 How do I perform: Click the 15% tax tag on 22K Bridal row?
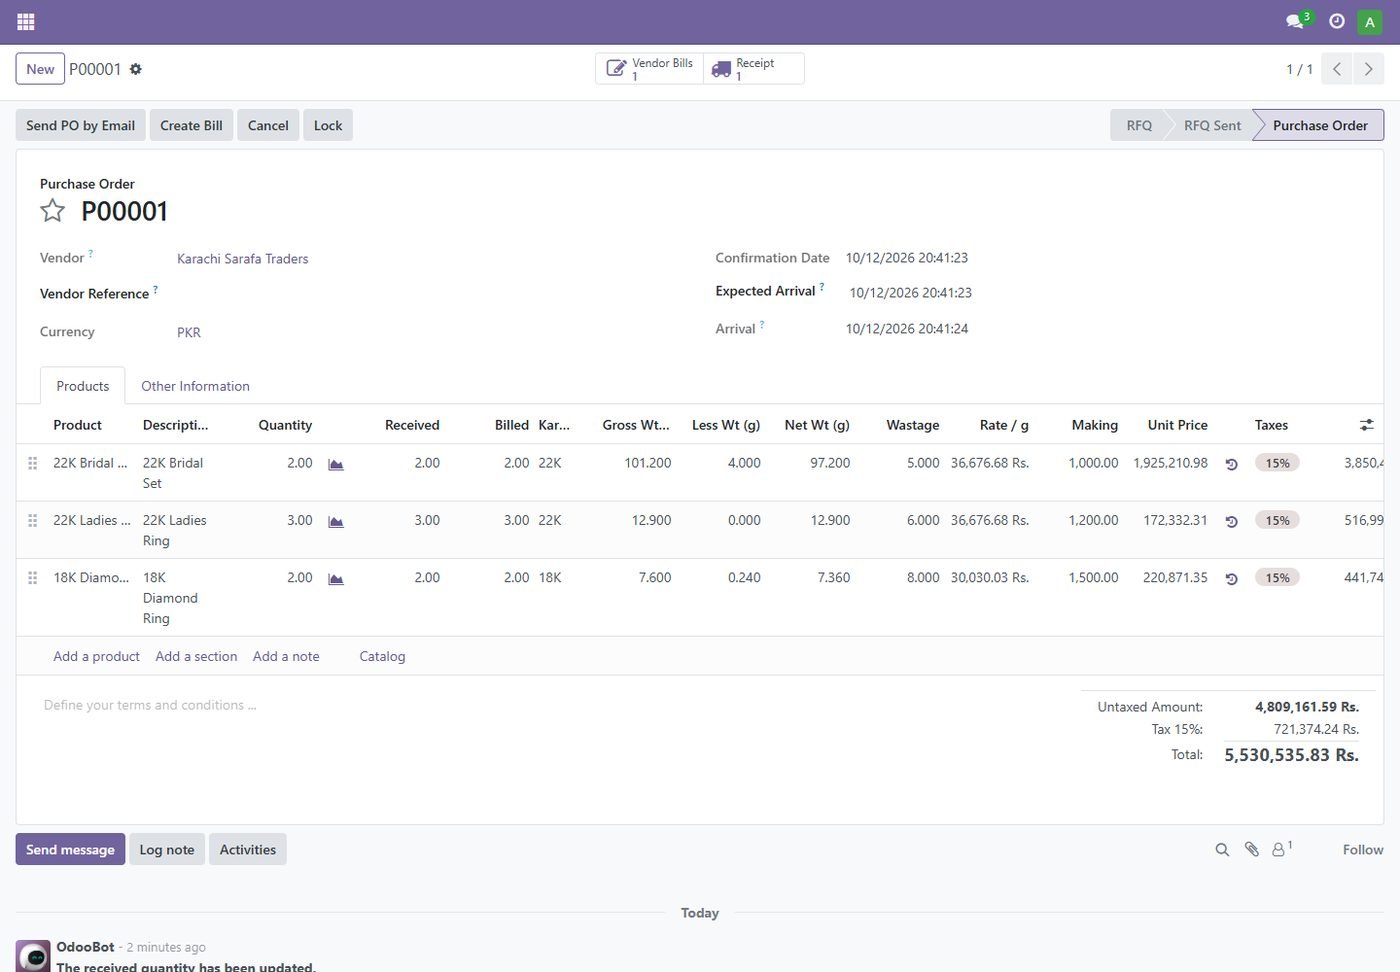[1277, 463]
